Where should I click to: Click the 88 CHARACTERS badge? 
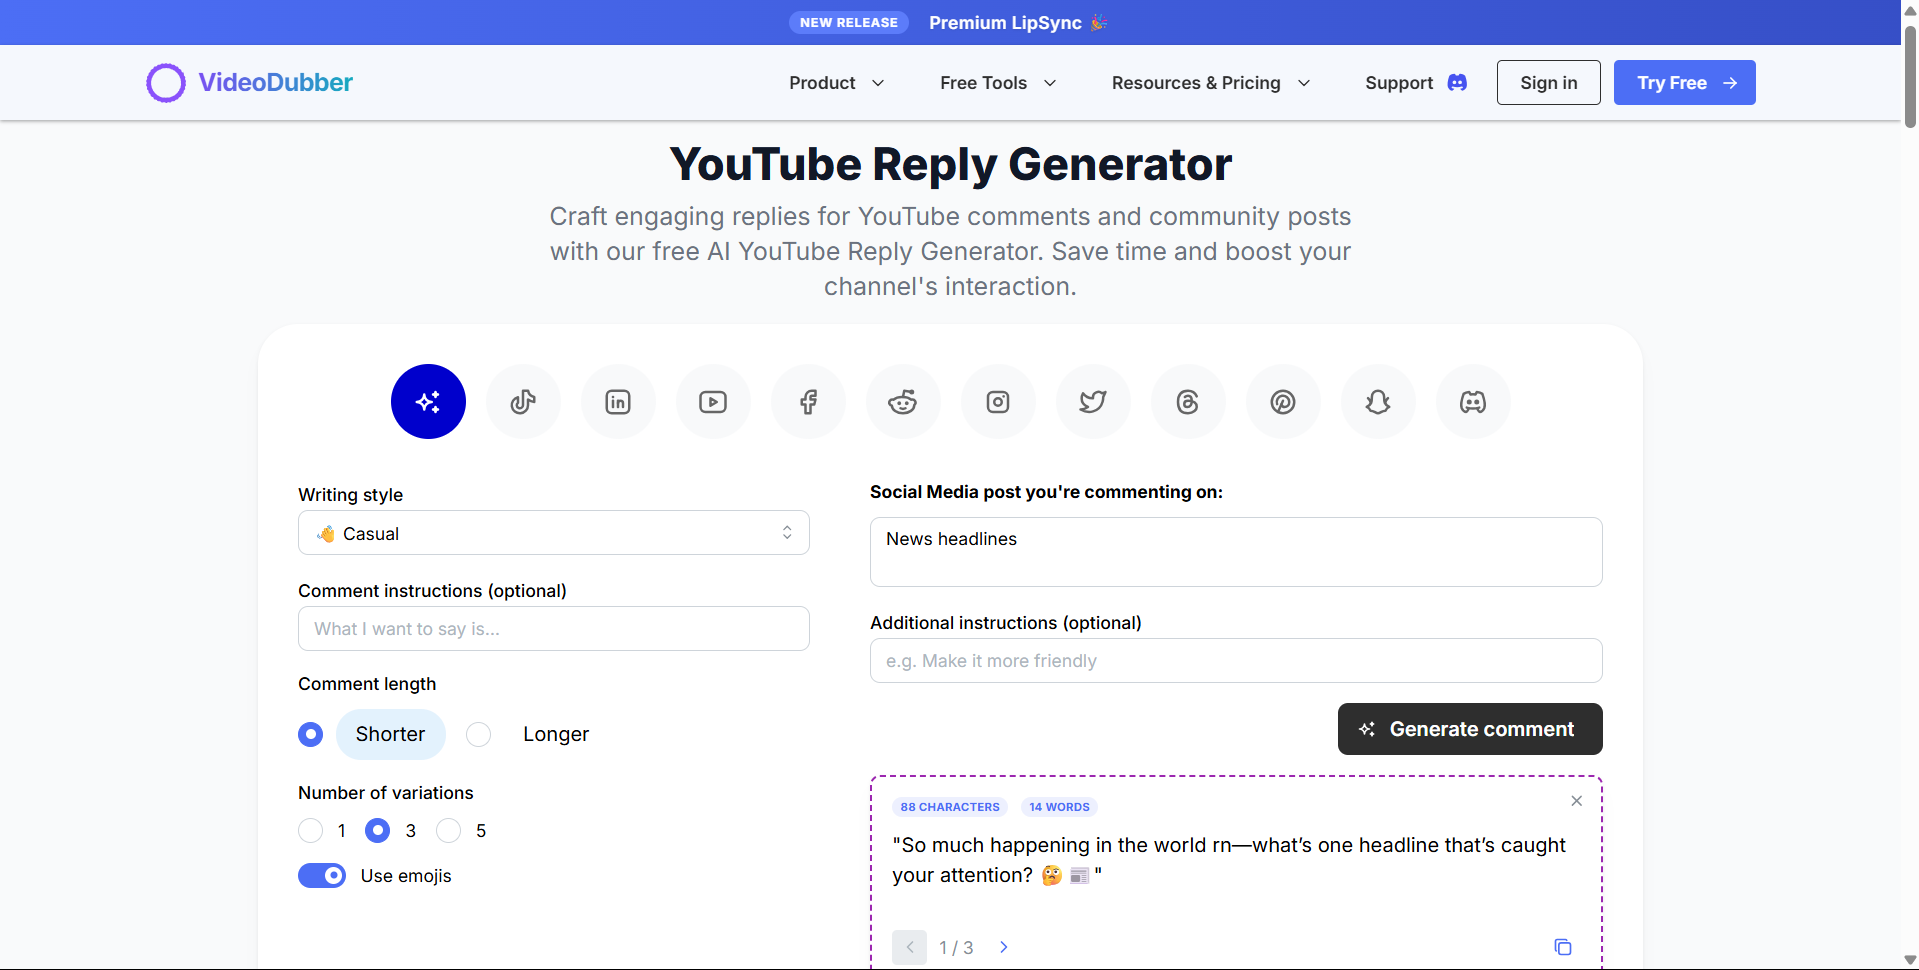point(950,807)
